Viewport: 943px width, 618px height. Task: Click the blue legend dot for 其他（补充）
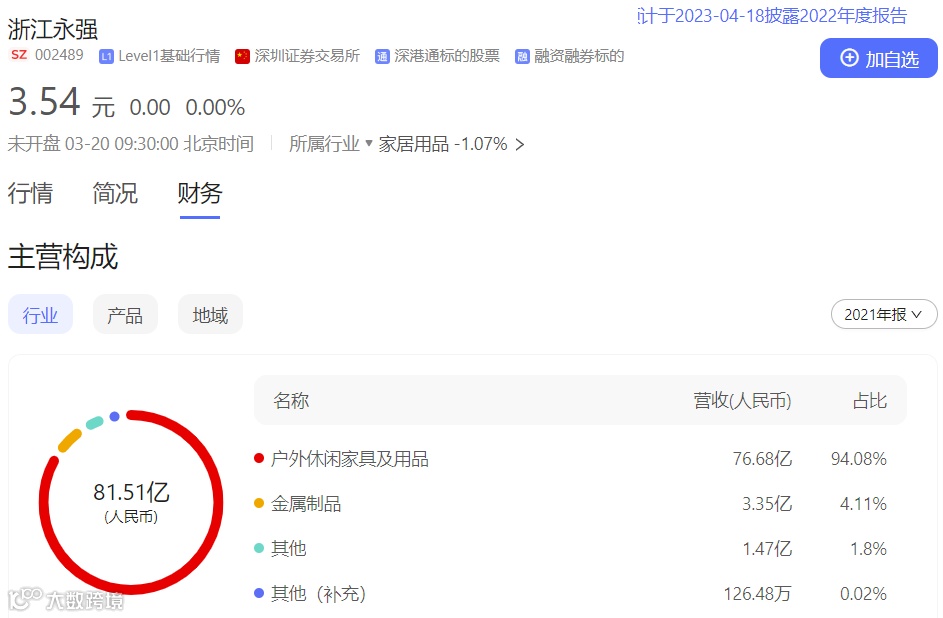(x=259, y=593)
